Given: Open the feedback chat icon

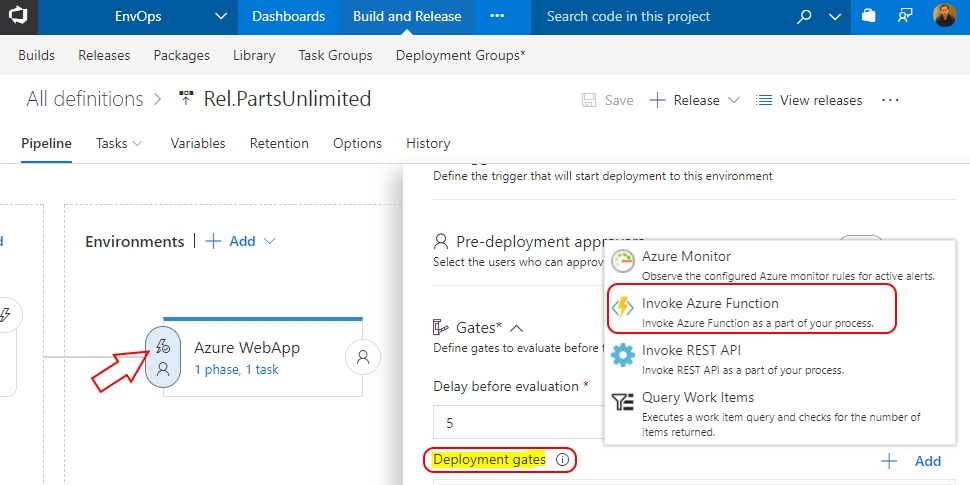Looking at the screenshot, I should [x=905, y=17].
